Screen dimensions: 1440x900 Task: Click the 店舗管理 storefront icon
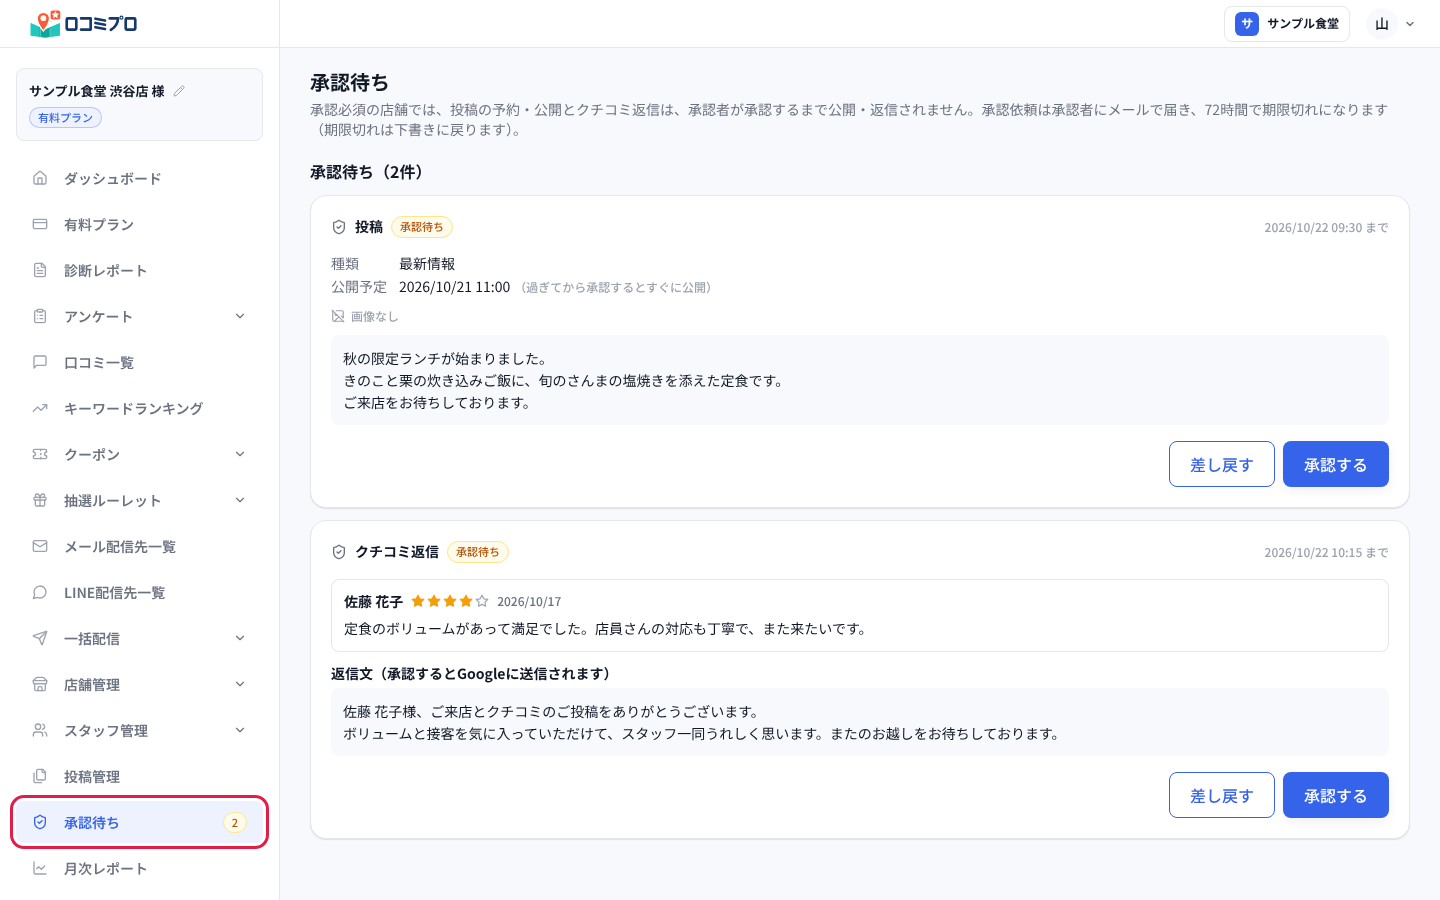tap(40, 684)
